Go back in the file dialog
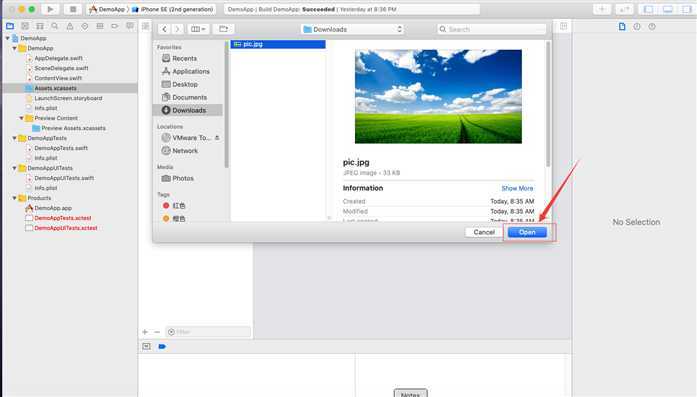The width and height of the screenshot is (697, 397). coord(164,29)
